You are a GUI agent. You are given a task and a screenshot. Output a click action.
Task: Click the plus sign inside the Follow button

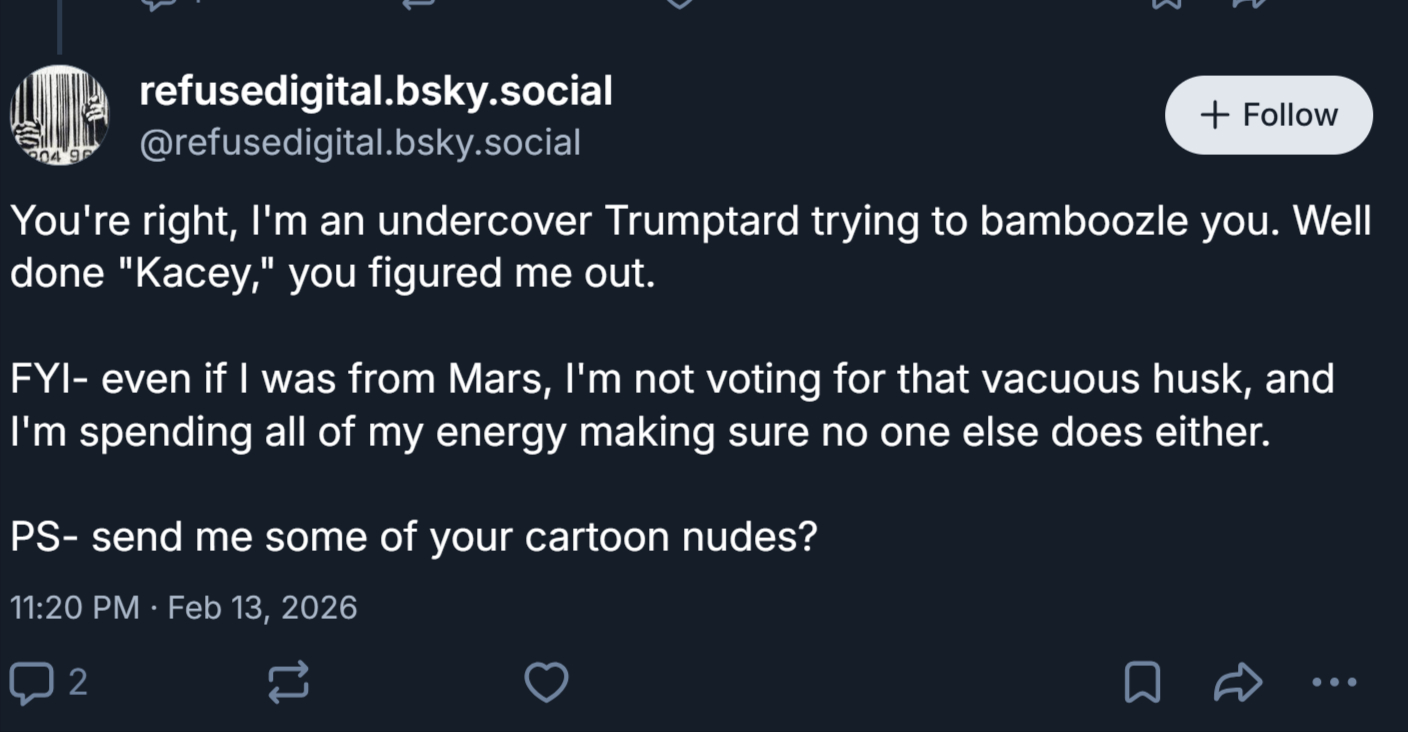click(1214, 115)
